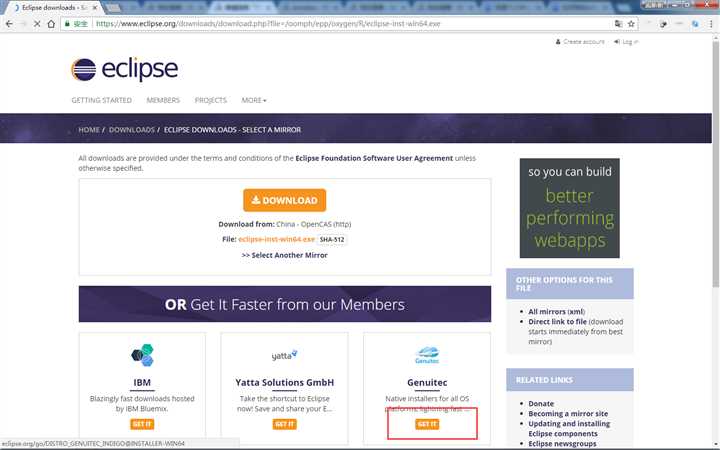Expand Select Another Mirror
The image size is (720, 450).
pyautogui.click(x=285, y=255)
